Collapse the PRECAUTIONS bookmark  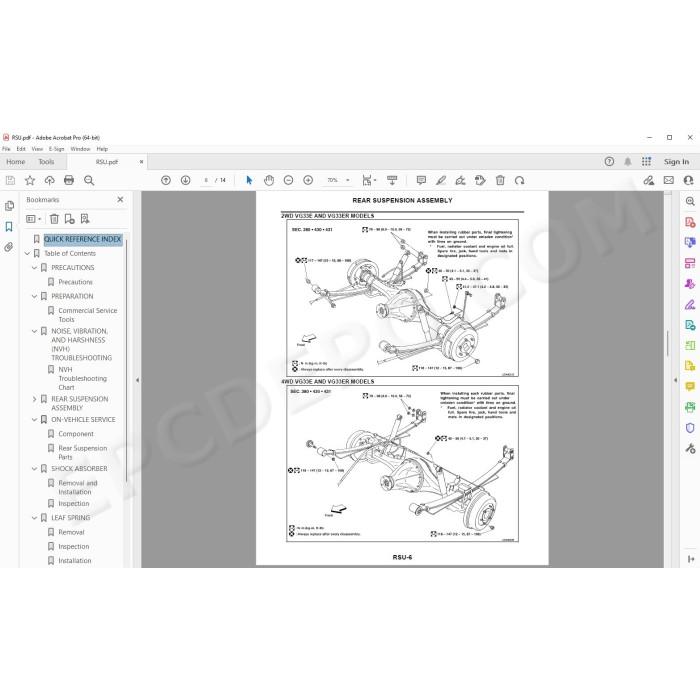[x=34, y=268]
